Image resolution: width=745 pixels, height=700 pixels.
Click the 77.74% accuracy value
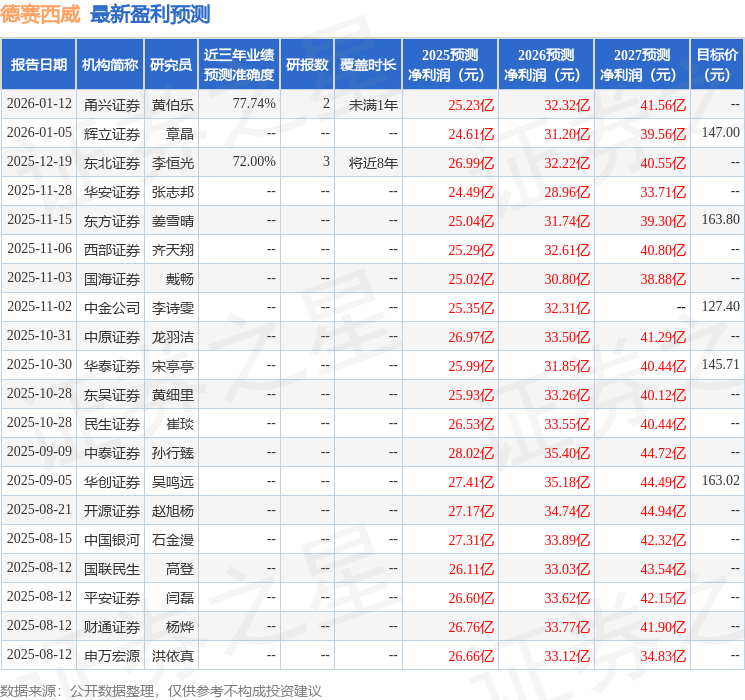254,104
